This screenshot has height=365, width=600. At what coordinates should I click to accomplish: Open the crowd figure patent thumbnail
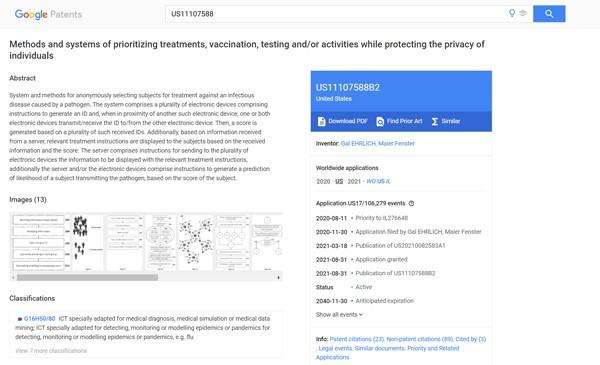click(x=87, y=242)
